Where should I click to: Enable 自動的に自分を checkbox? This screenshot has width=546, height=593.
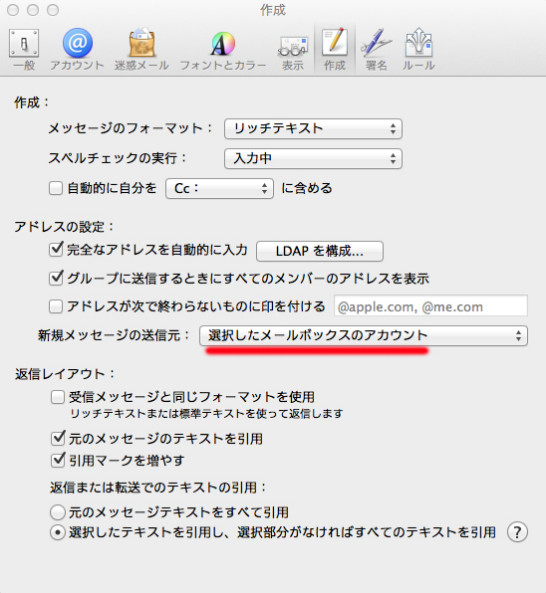point(56,188)
